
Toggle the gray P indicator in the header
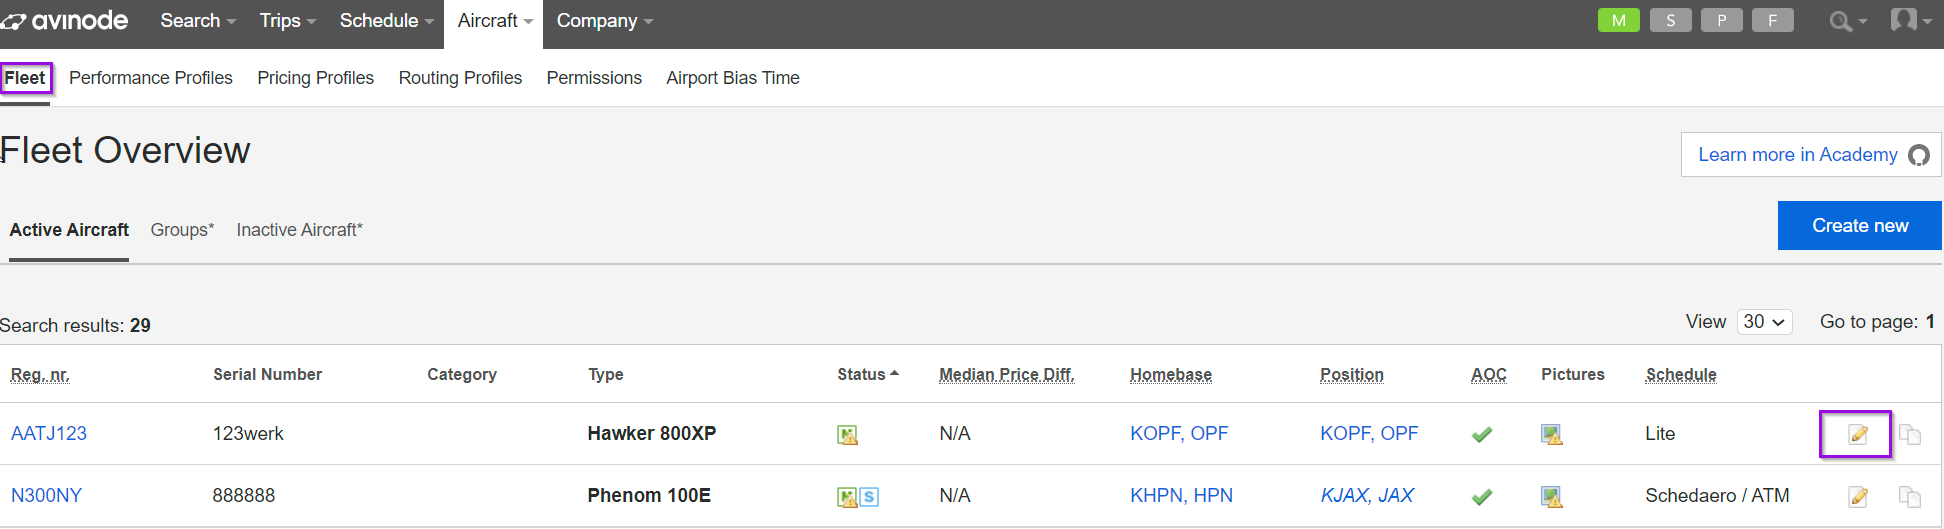pyautogui.click(x=1721, y=20)
